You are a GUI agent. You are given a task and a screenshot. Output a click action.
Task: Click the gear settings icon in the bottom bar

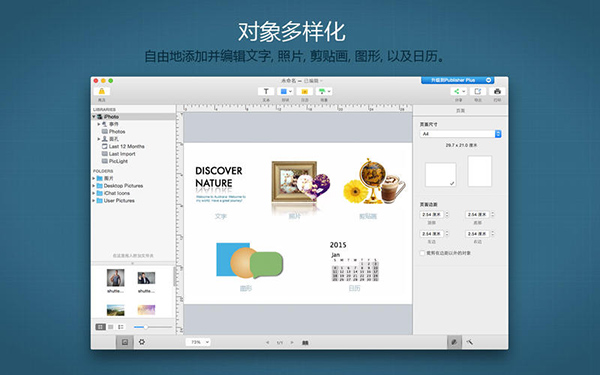pos(142,342)
